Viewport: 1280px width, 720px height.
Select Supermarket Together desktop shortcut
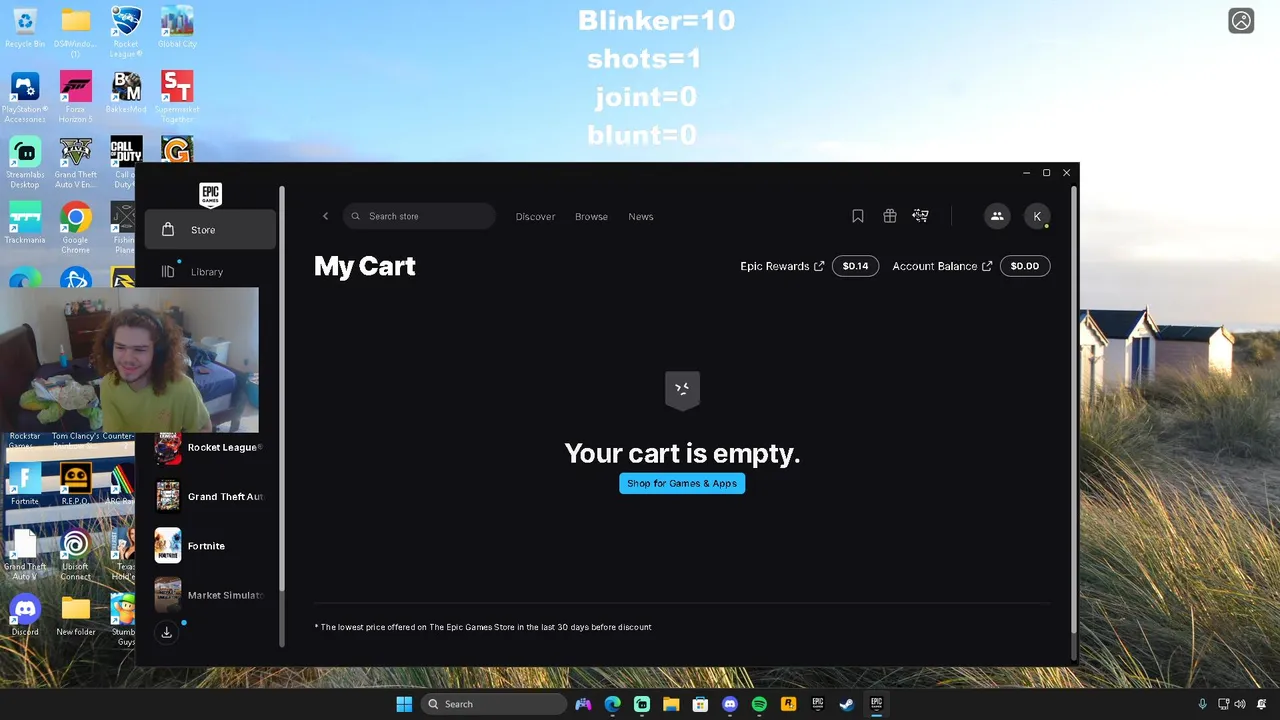177,97
